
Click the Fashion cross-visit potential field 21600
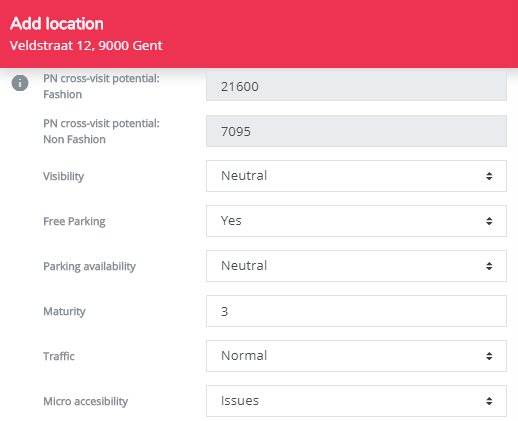(x=356, y=86)
